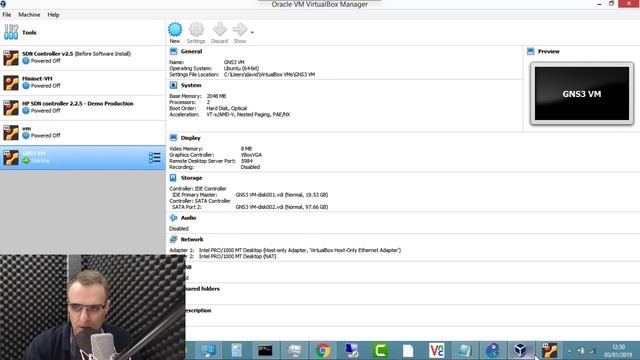The height and width of the screenshot is (360, 640).
Task: Open Settings from the toolbar
Action: (x=196, y=33)
